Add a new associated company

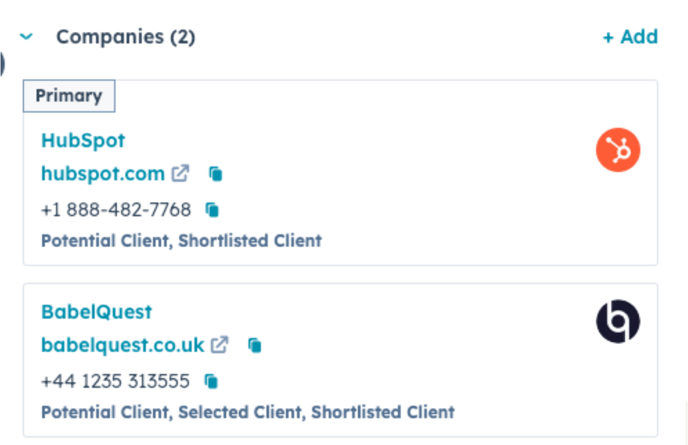pos(631,37)
